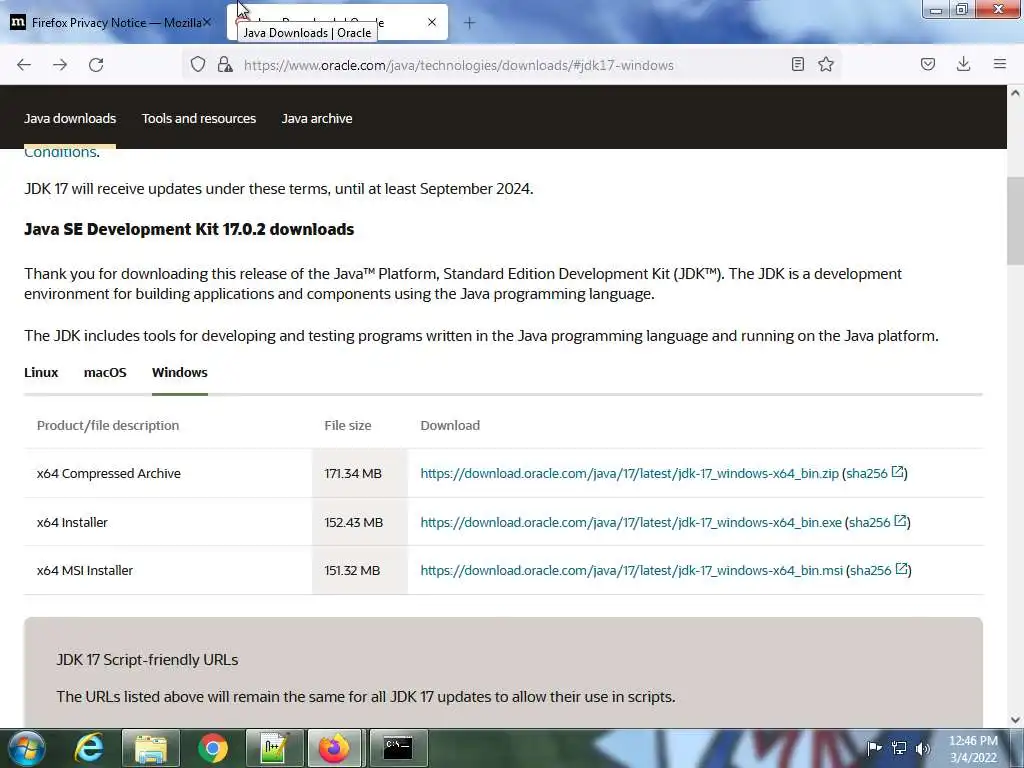
Task: Open Notepad++ from the taskbar
Action: point(274,748)
